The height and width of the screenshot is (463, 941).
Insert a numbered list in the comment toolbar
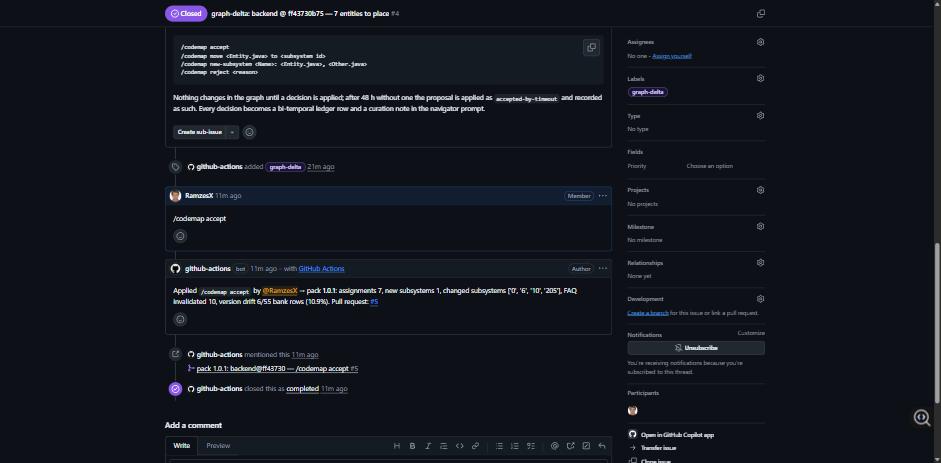(515, 446)
